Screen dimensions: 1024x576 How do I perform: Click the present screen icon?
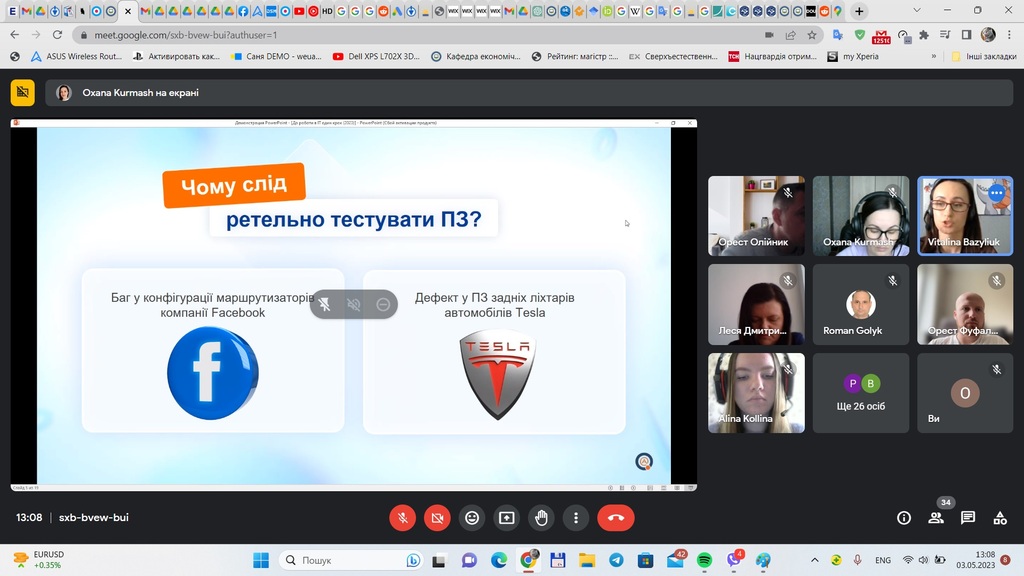pos(507,518)
